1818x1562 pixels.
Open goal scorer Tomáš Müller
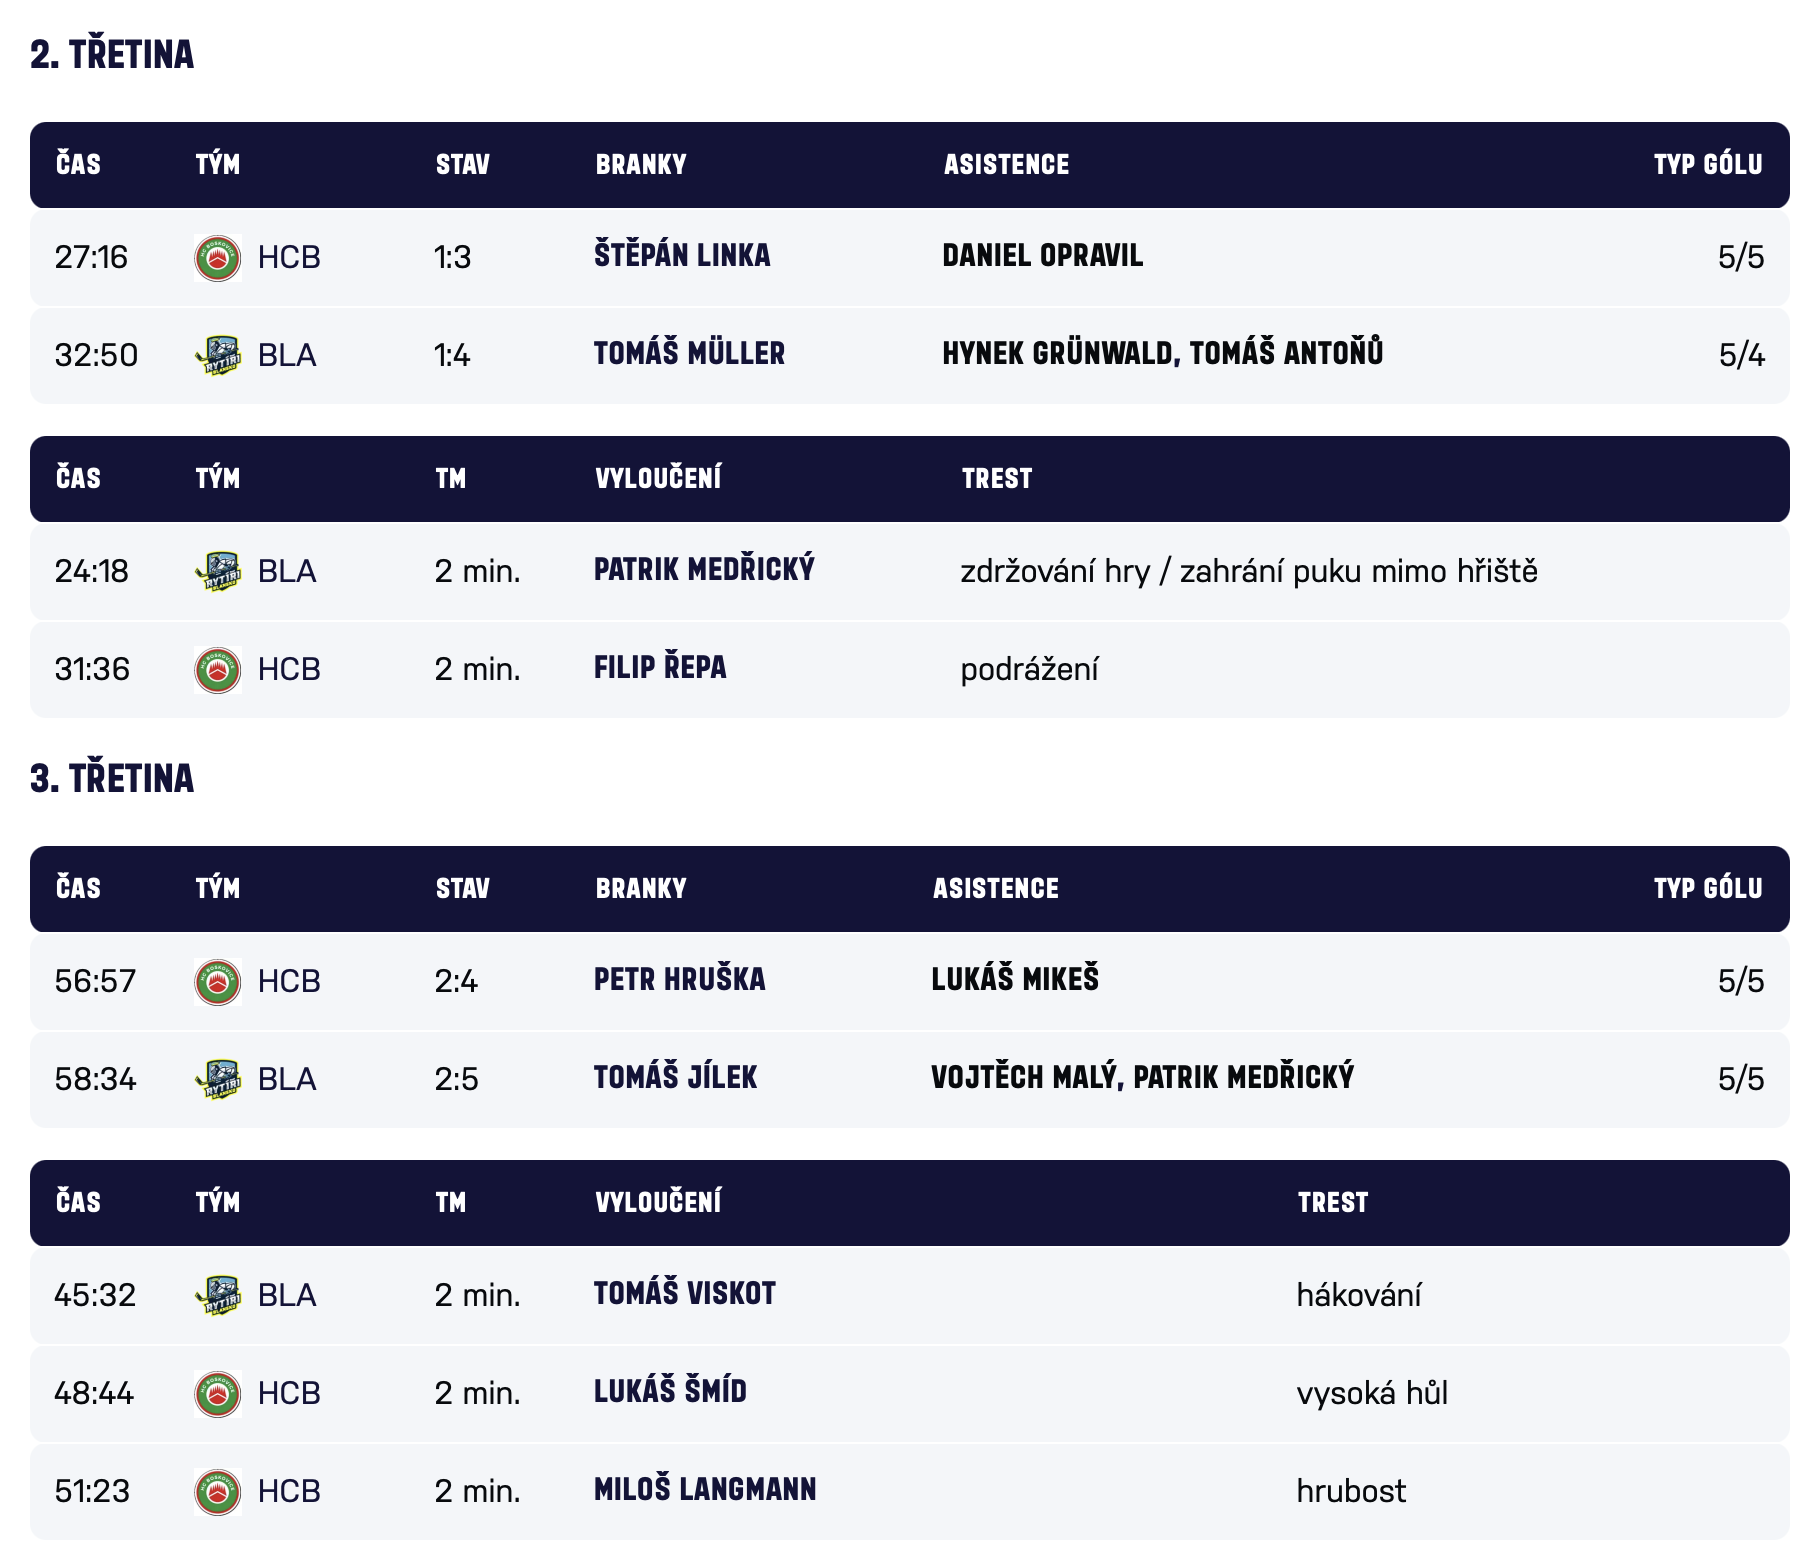pos(689,354)
